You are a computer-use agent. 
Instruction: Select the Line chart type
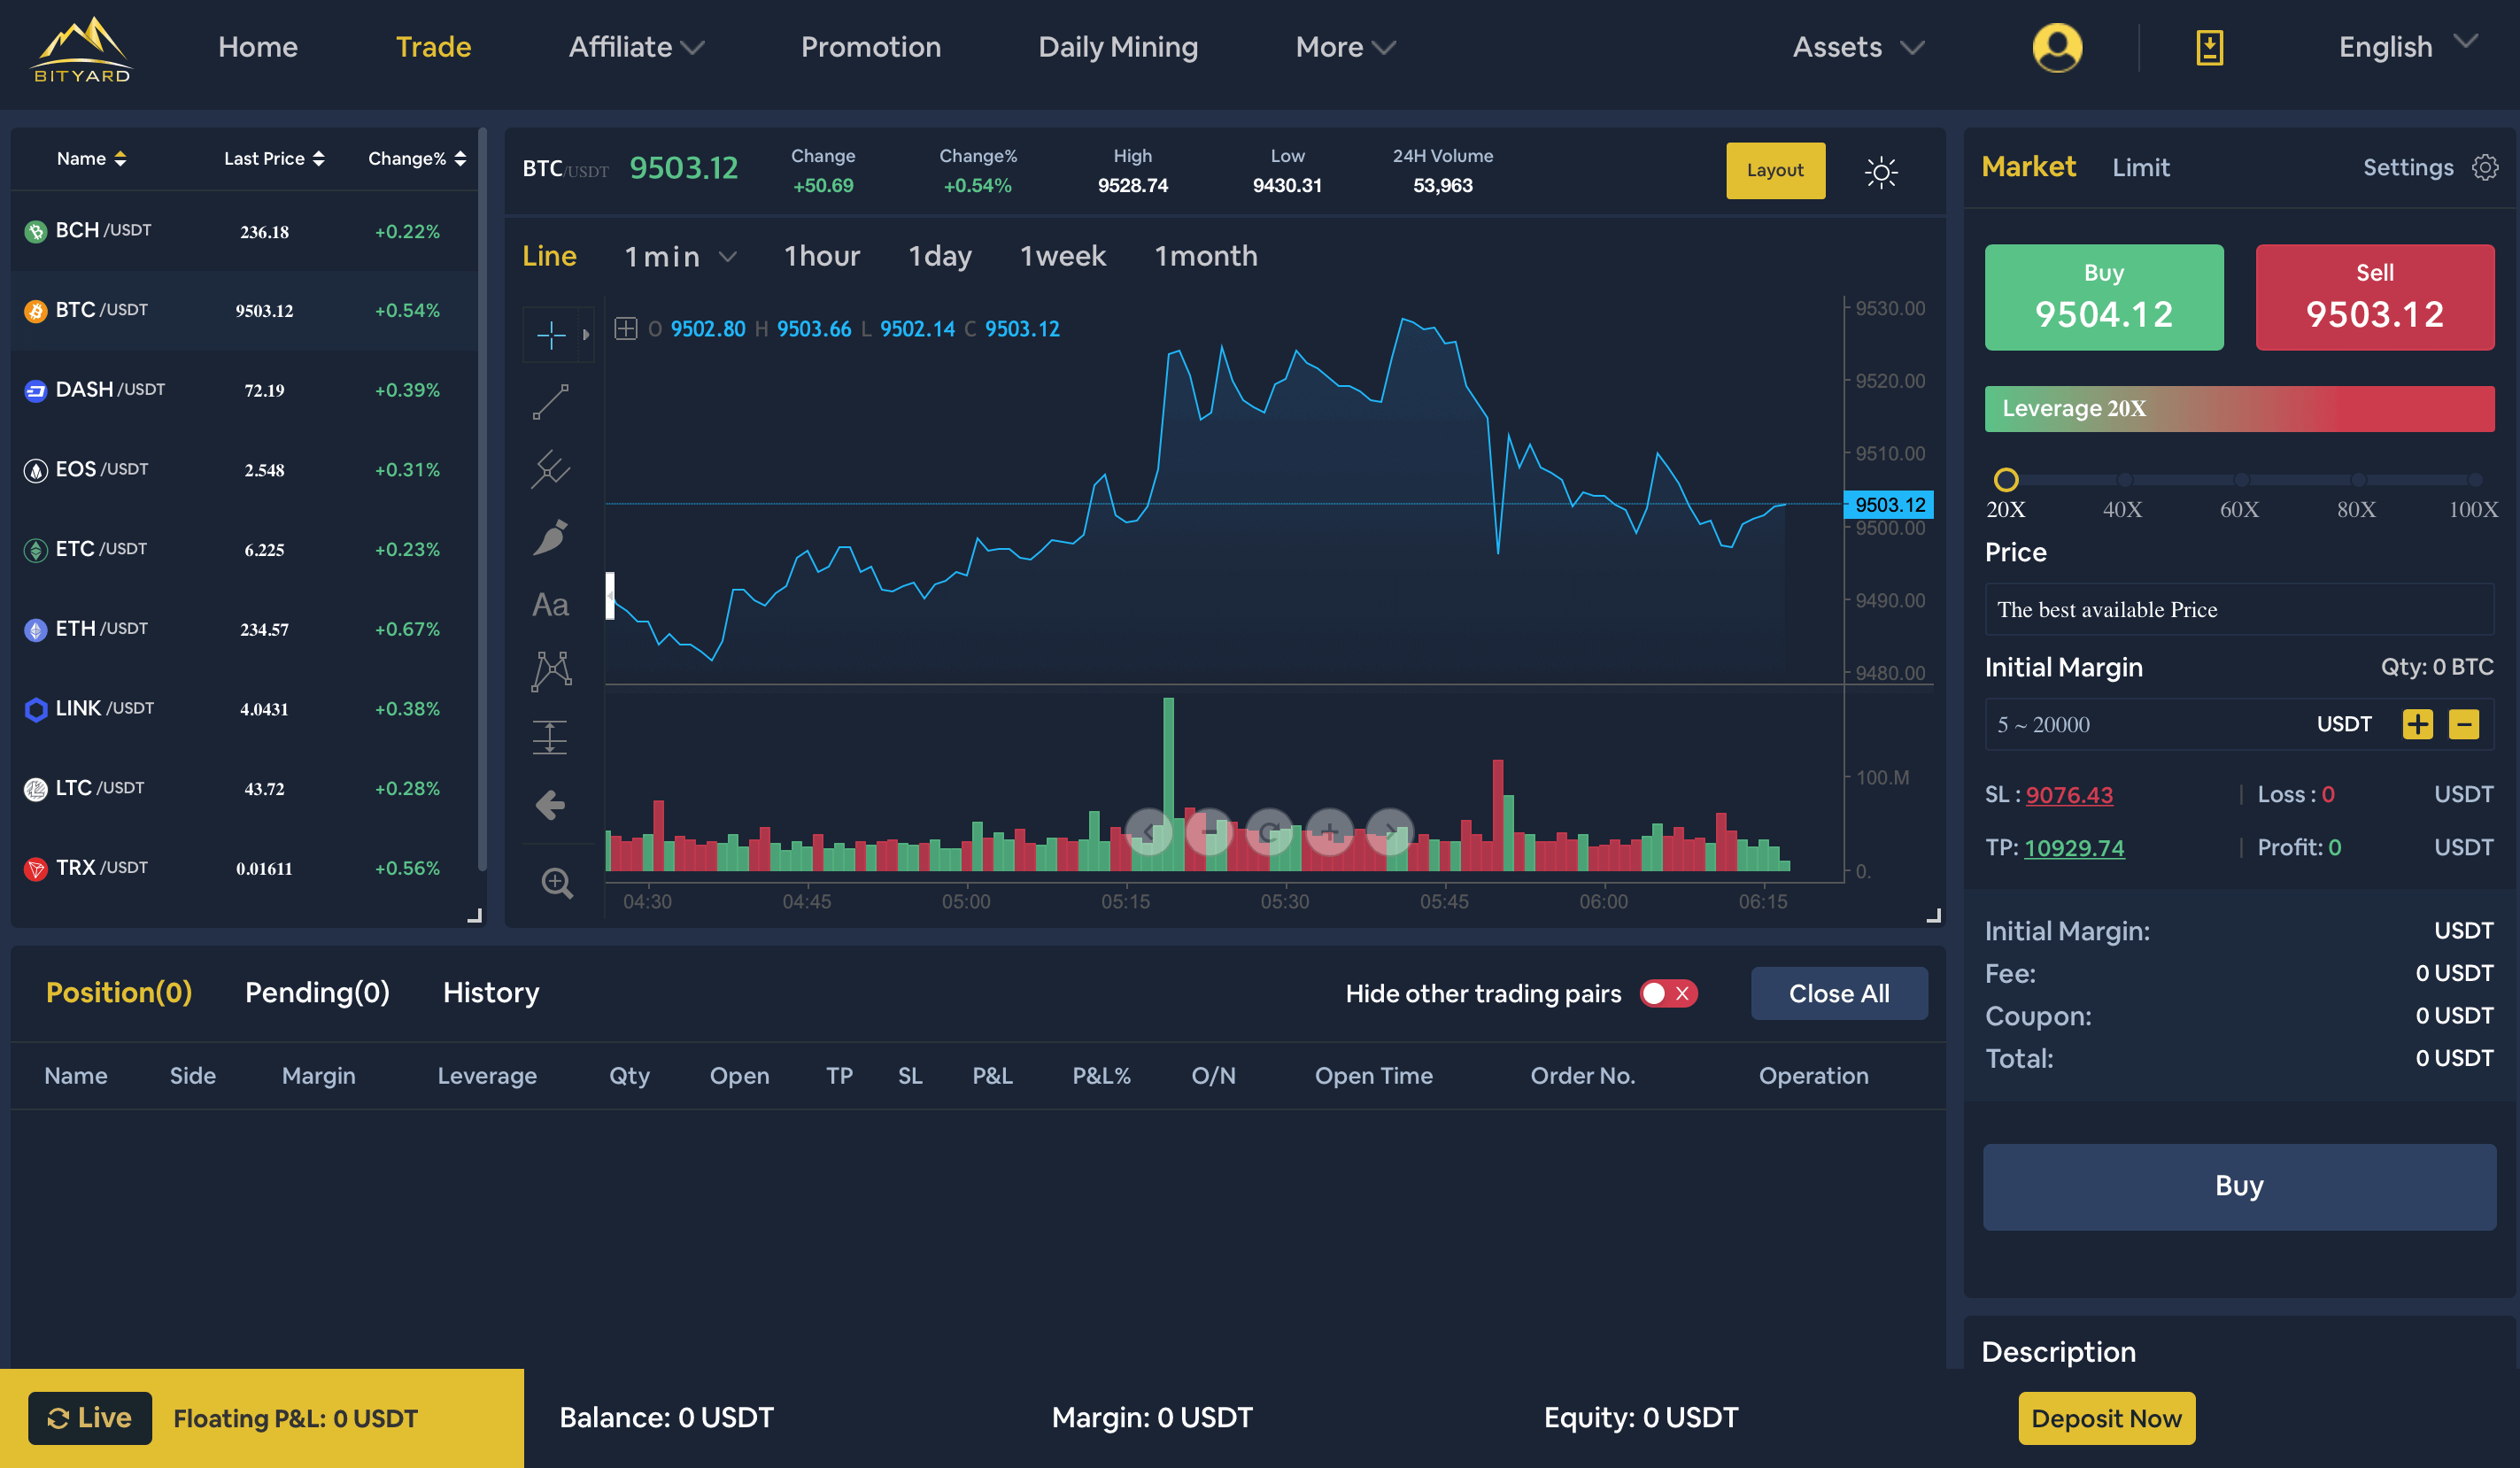pos(549,256)
